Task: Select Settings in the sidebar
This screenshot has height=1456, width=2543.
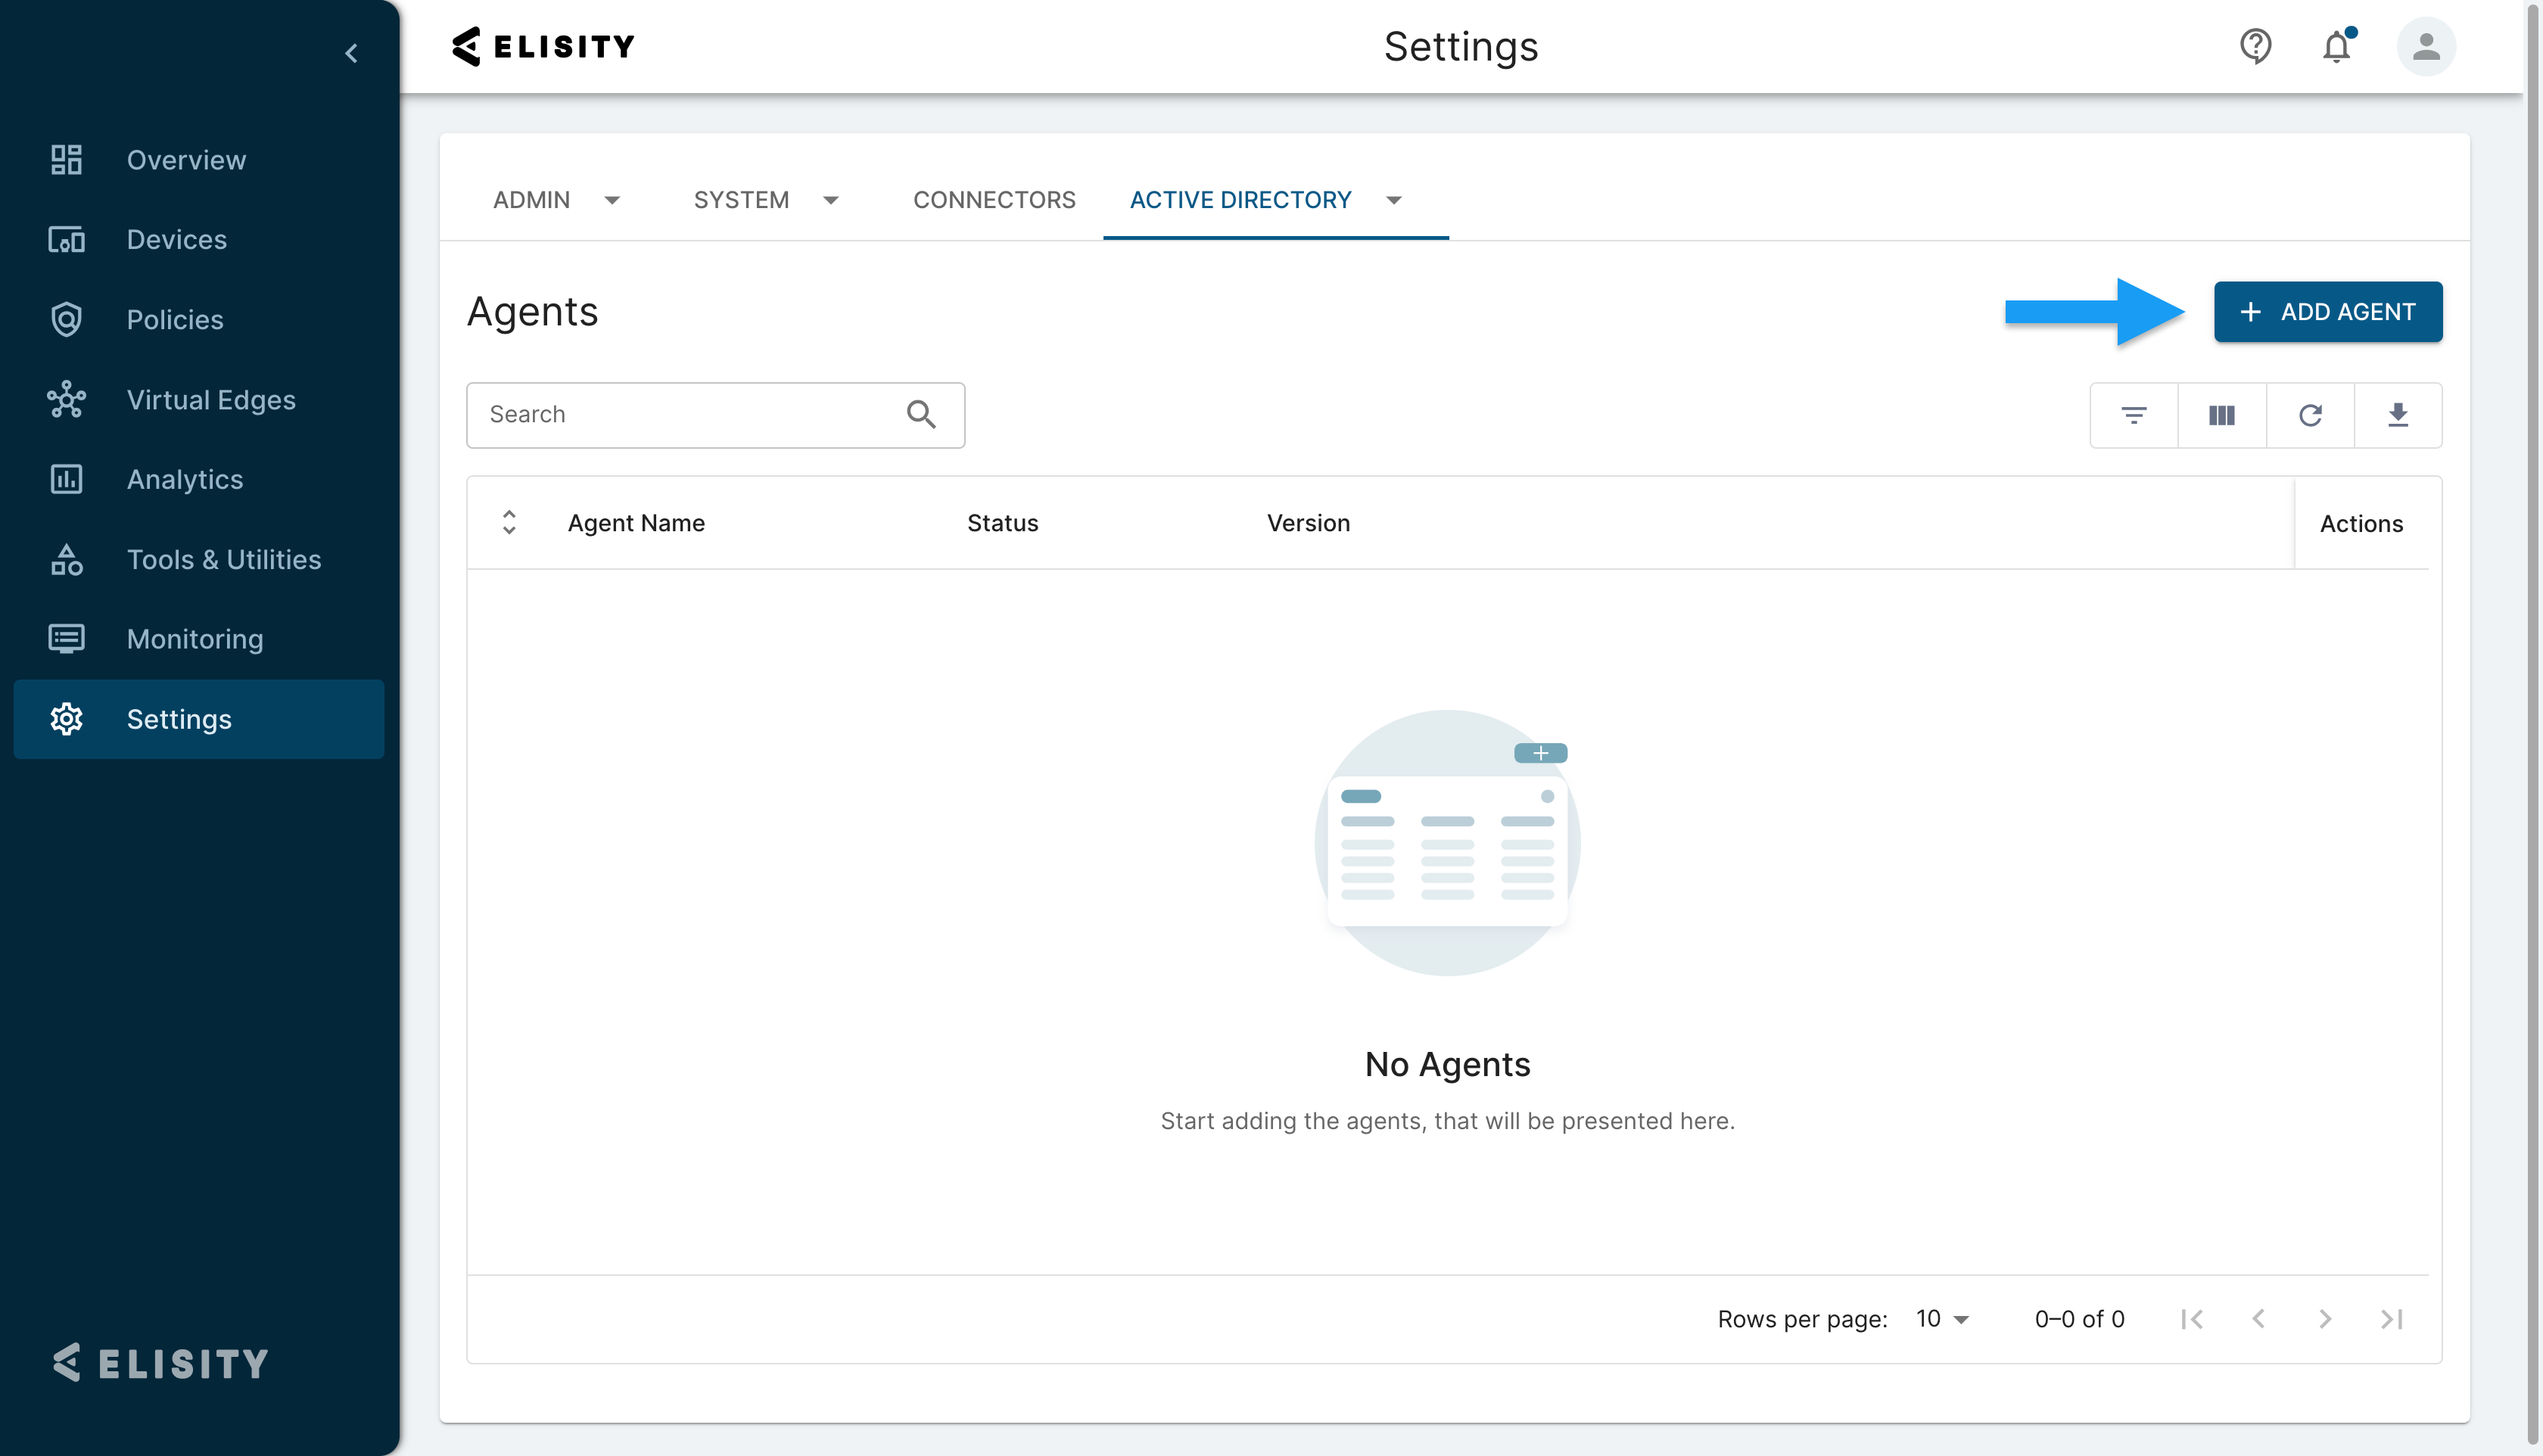Action: pyautogui.click(x=198, y=719)
